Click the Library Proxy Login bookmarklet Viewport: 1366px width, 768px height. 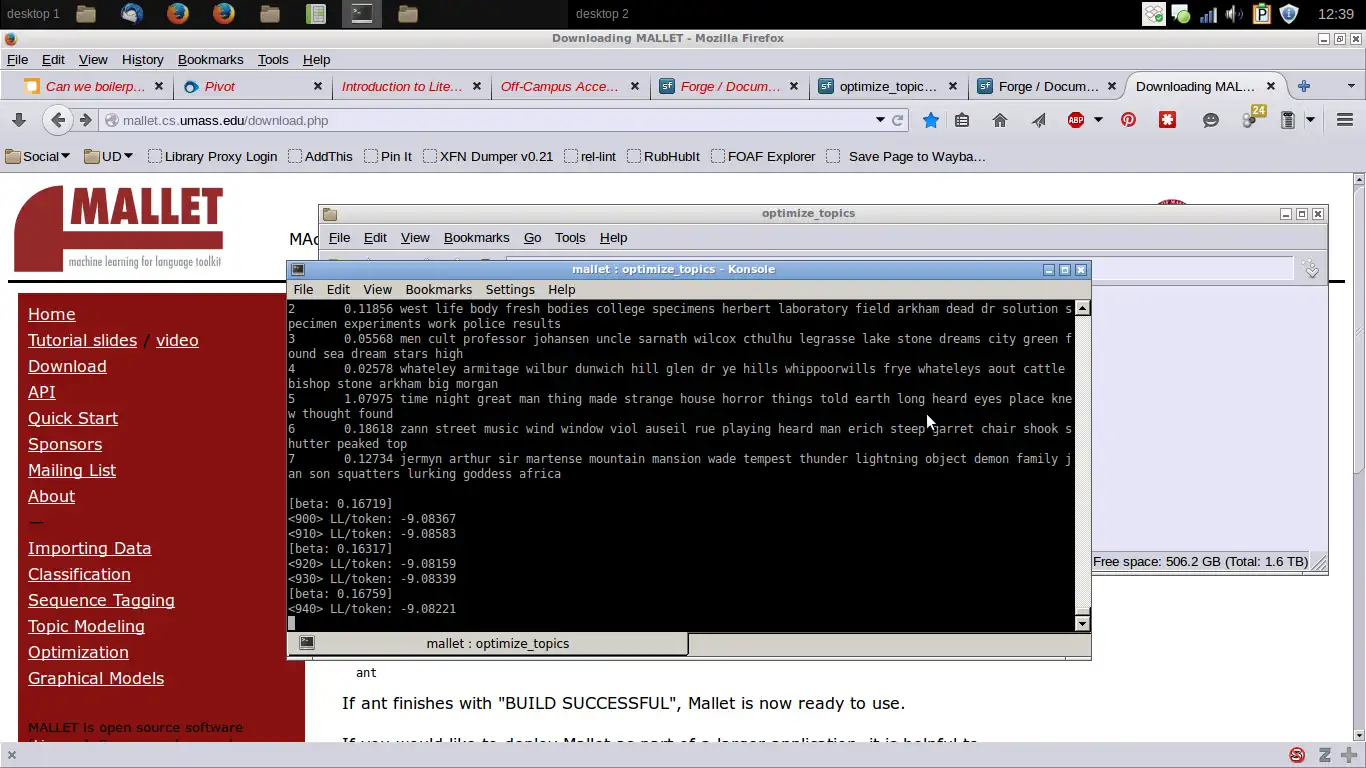click(x=212, y=156)
